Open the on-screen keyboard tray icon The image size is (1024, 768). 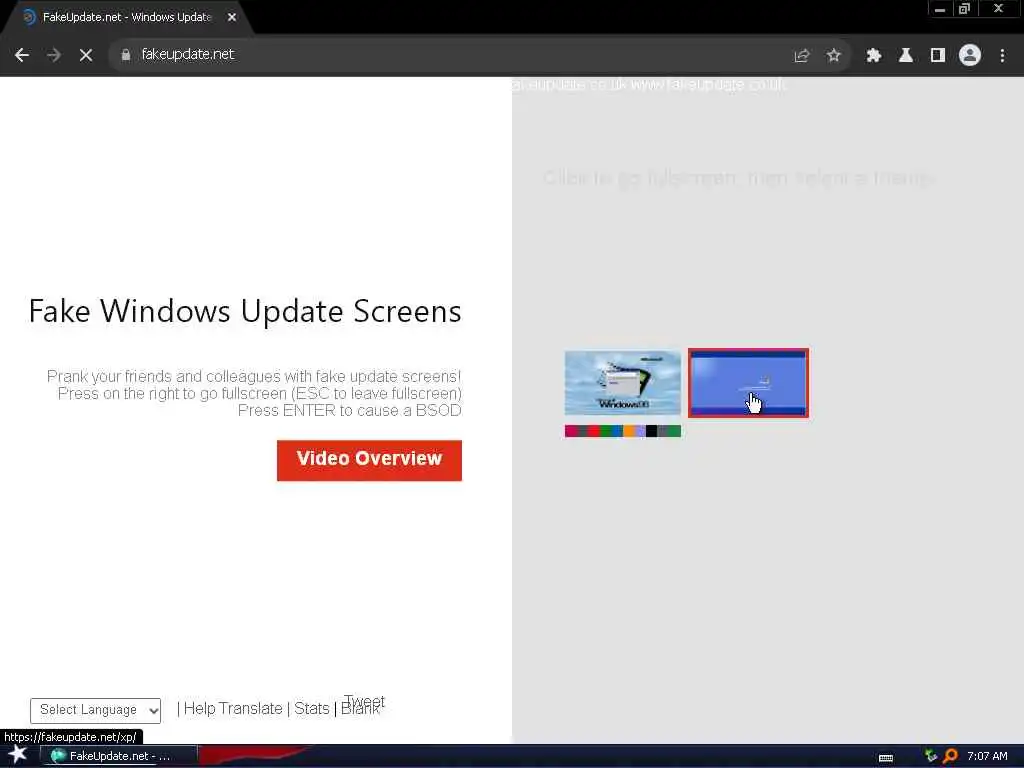(x=886, y=758)
